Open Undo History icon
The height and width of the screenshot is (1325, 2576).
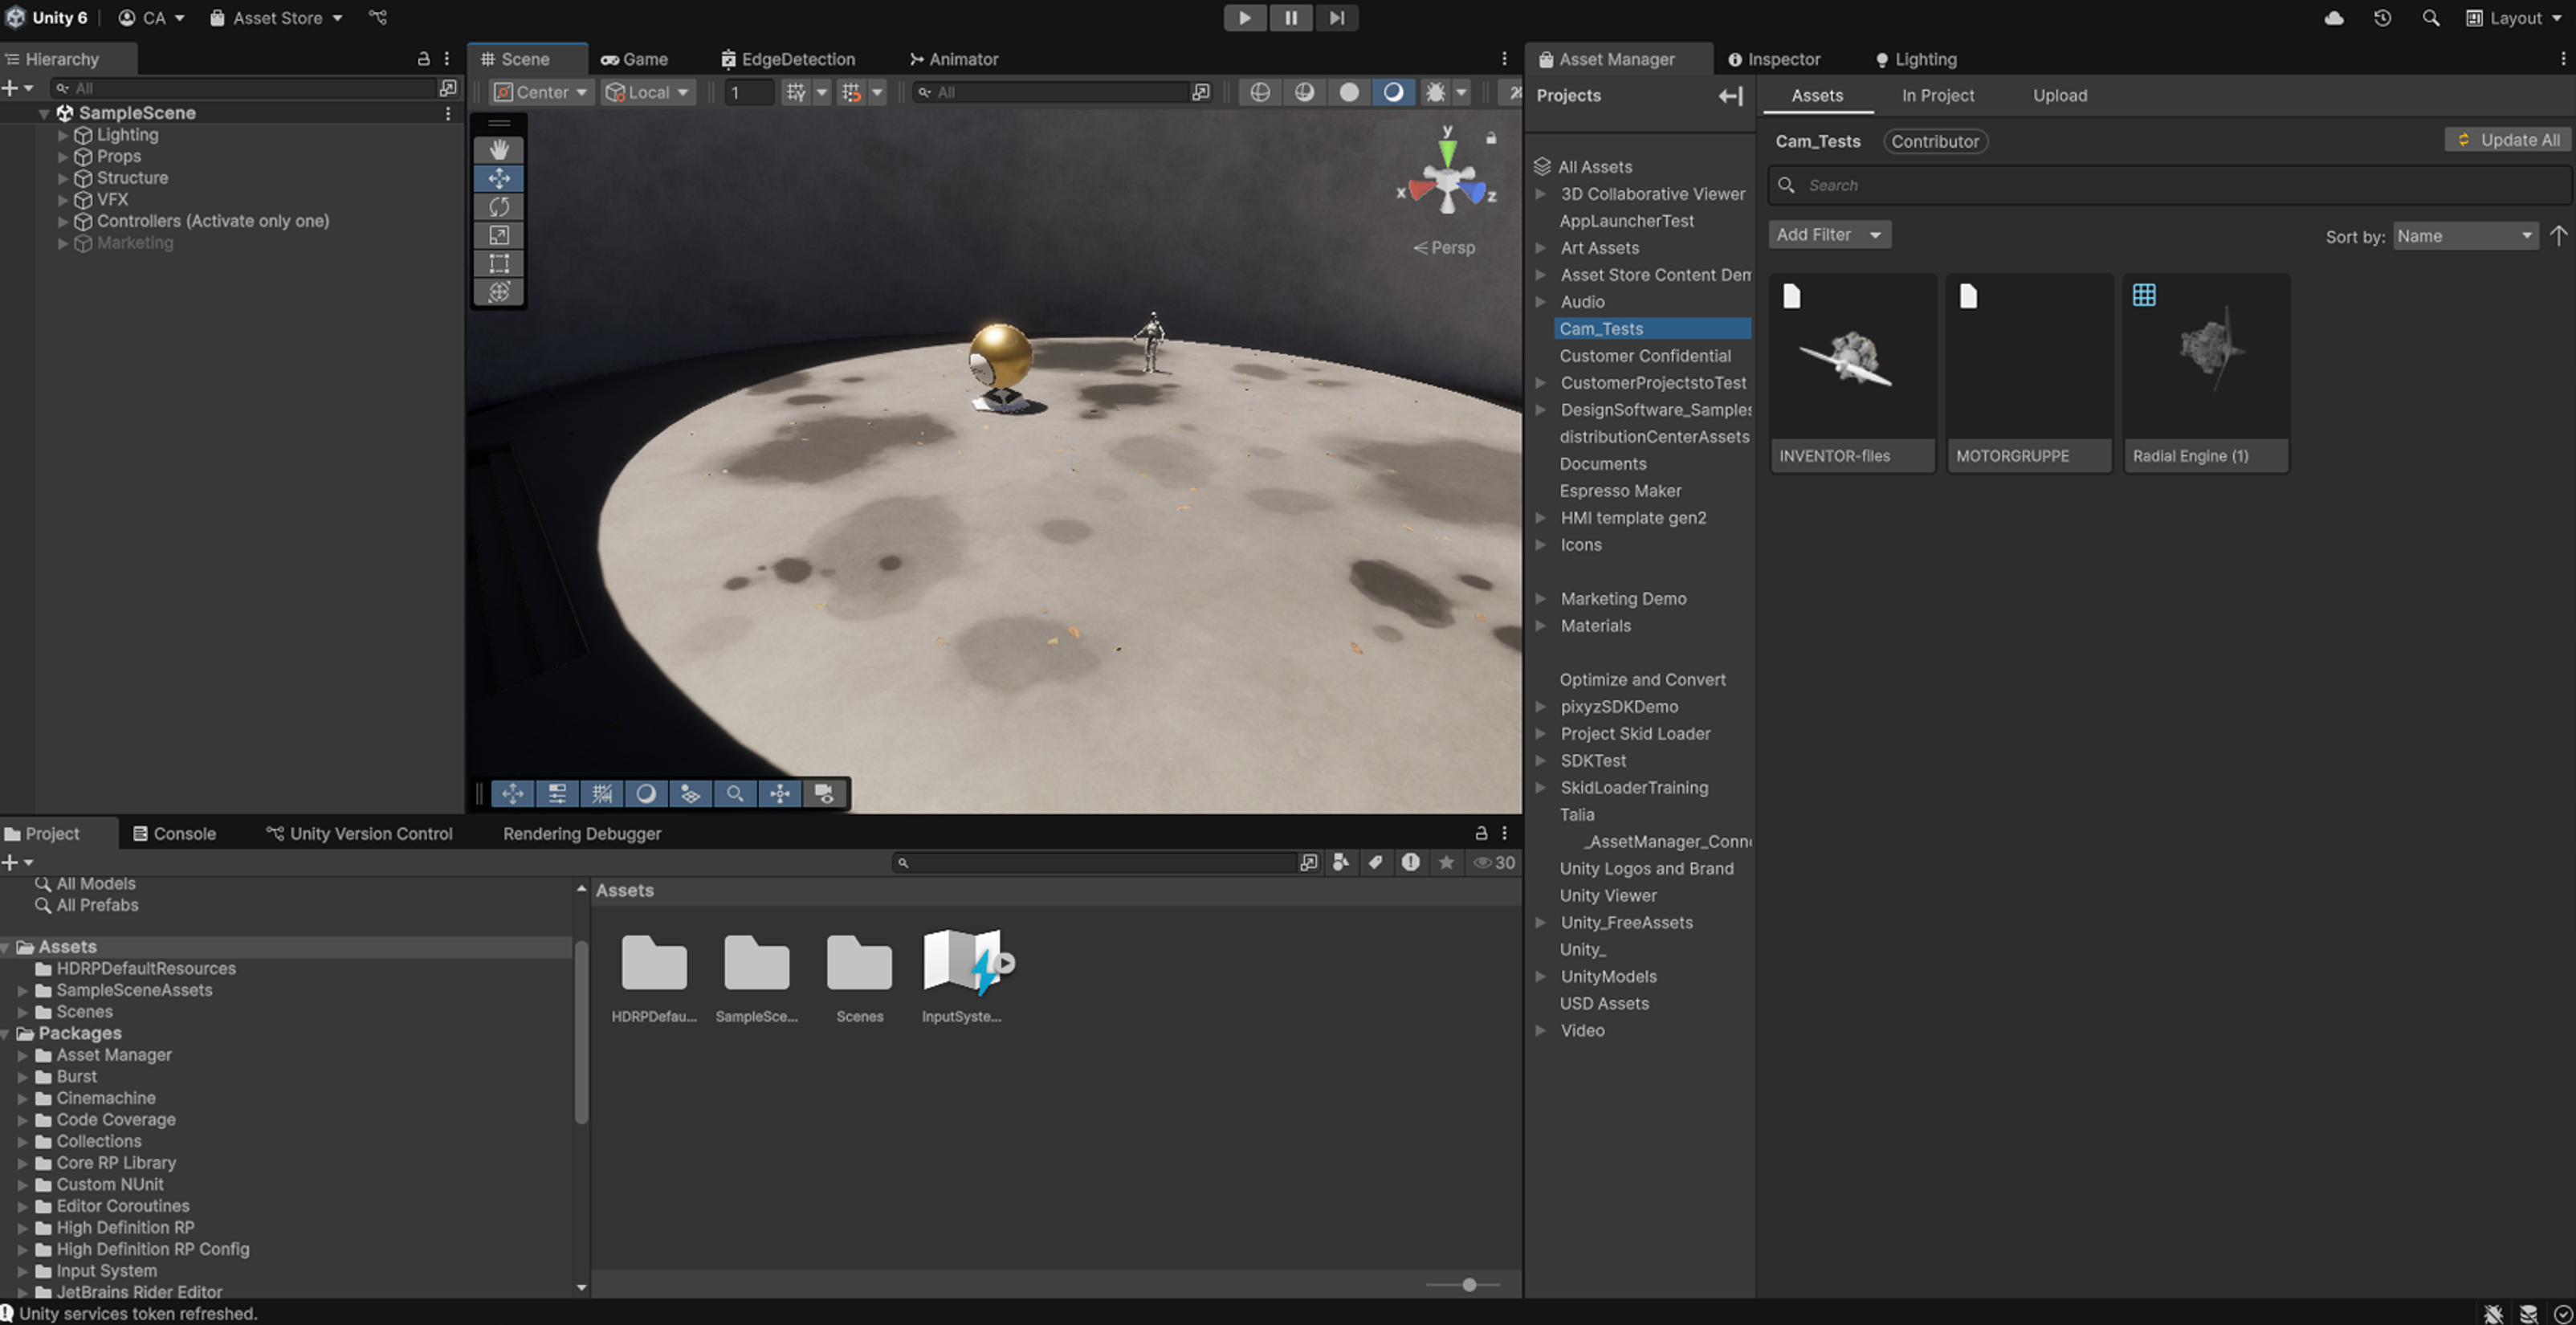pyautogui.click(x=2382, y=18)
